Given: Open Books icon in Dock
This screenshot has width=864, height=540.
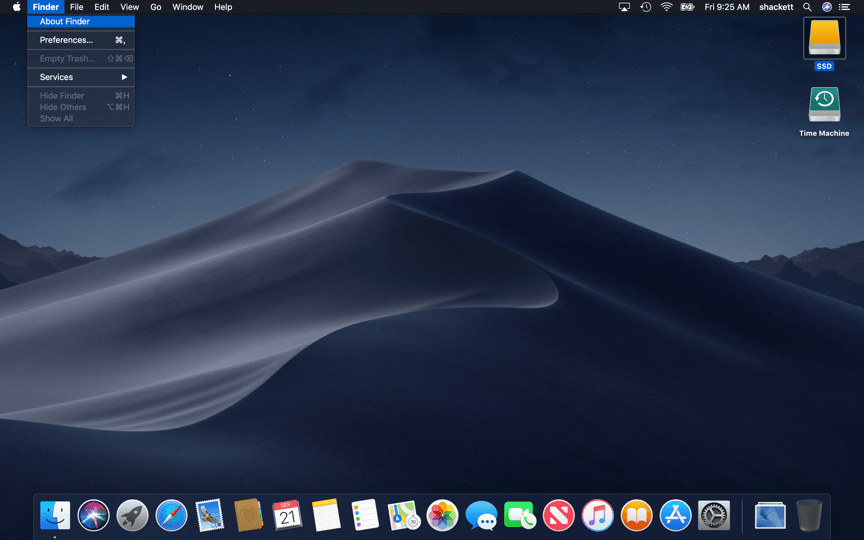Looking at the screenshot, I should point(636,515).
